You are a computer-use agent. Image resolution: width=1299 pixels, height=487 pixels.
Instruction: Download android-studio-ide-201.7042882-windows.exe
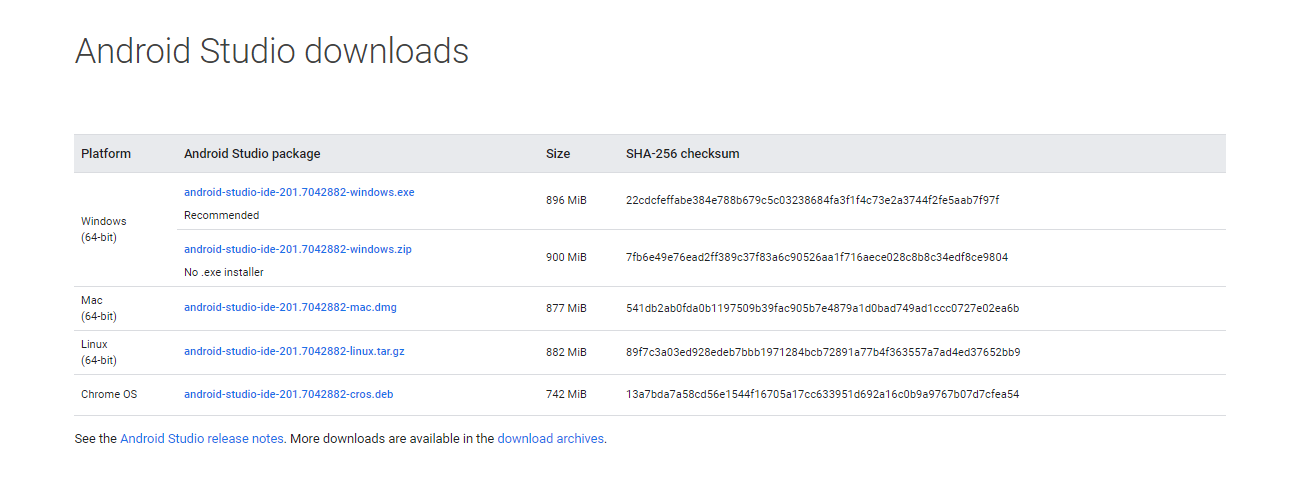click(x=299, y=192)
